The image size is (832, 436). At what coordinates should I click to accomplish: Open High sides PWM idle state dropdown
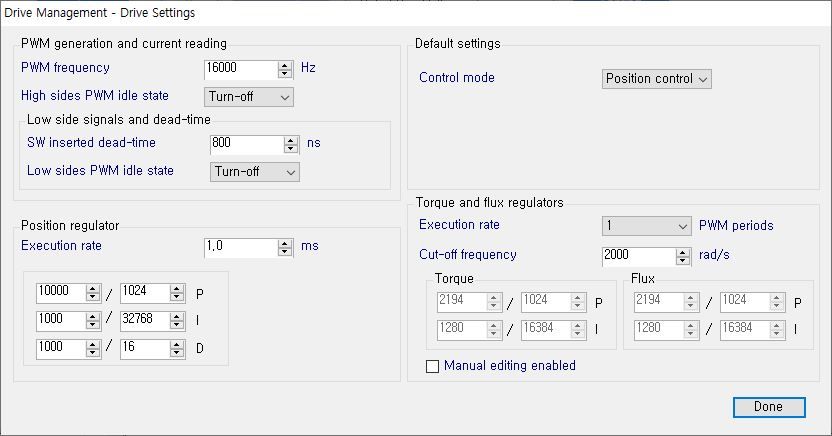pyautogui.click(x=249, y=97)
